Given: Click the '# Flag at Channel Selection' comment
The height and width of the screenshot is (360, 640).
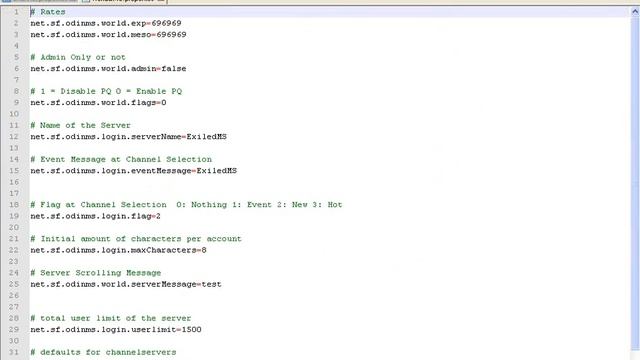Looking at the screenshot, I should click(186, 205).
